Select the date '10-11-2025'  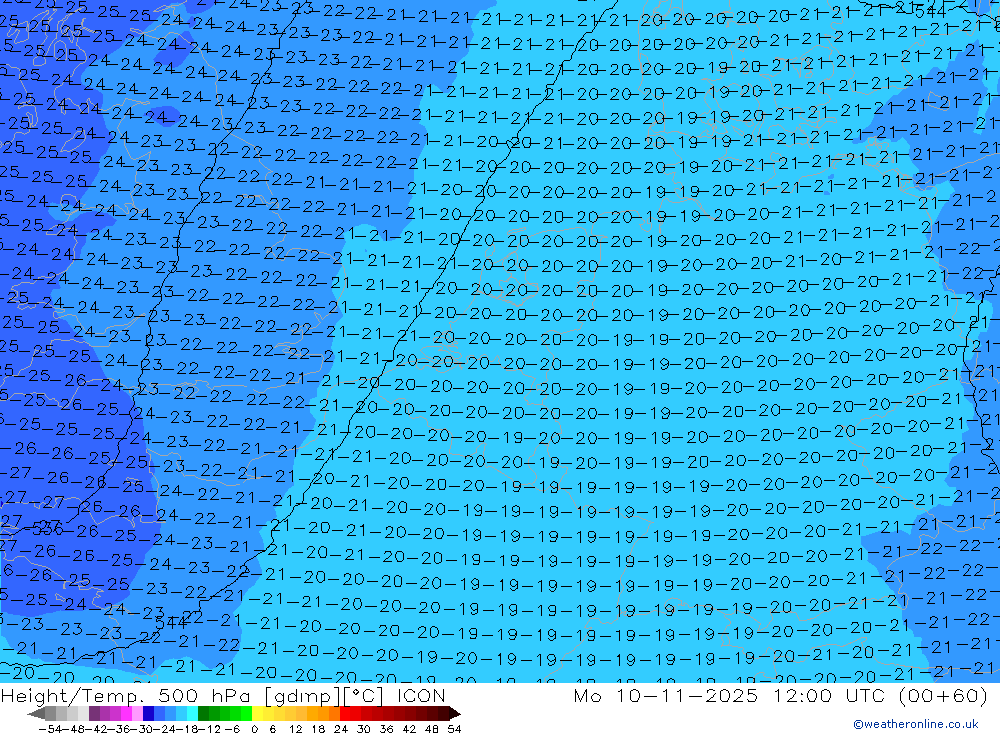pyautogui.click(x=687, y=695)
